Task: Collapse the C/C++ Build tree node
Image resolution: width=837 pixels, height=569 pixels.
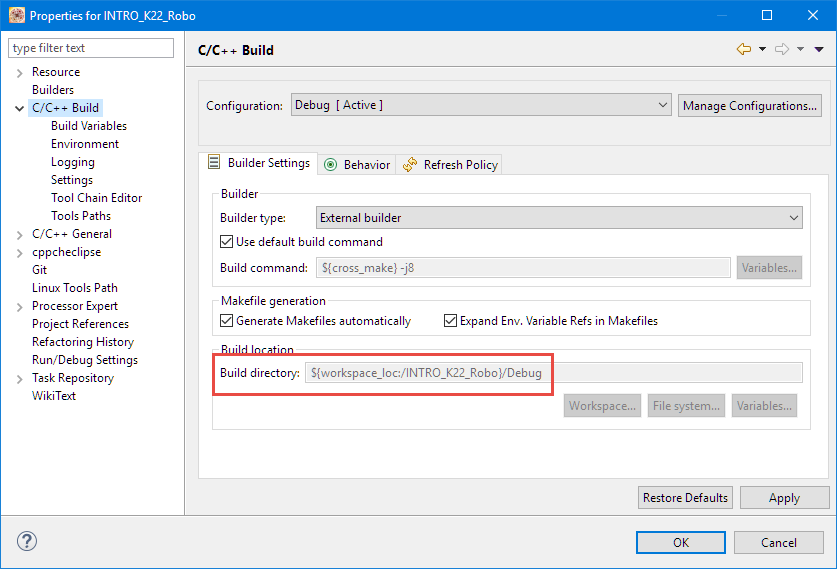Action: coord(19,108)
